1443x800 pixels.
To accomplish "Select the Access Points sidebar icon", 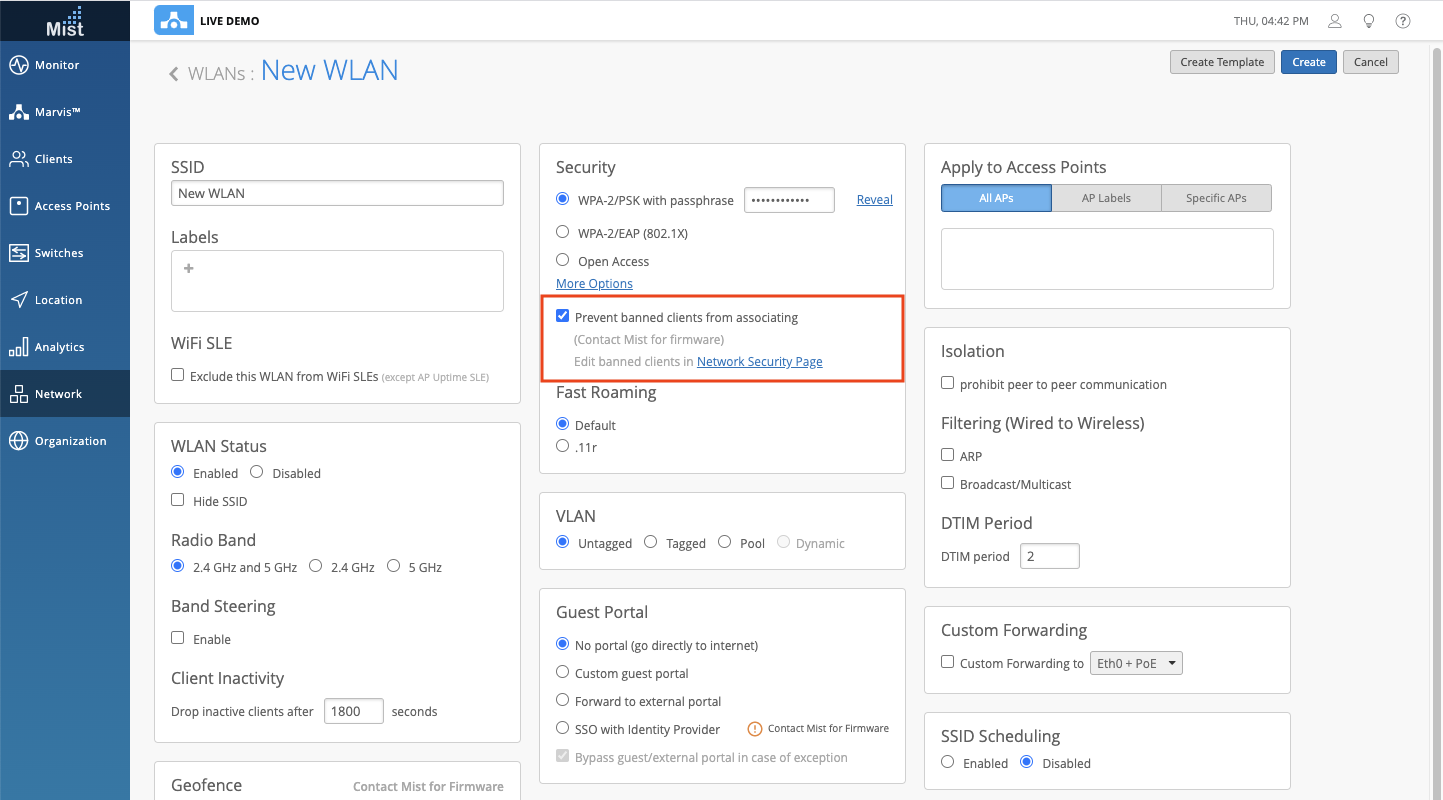I will point(18,206).
